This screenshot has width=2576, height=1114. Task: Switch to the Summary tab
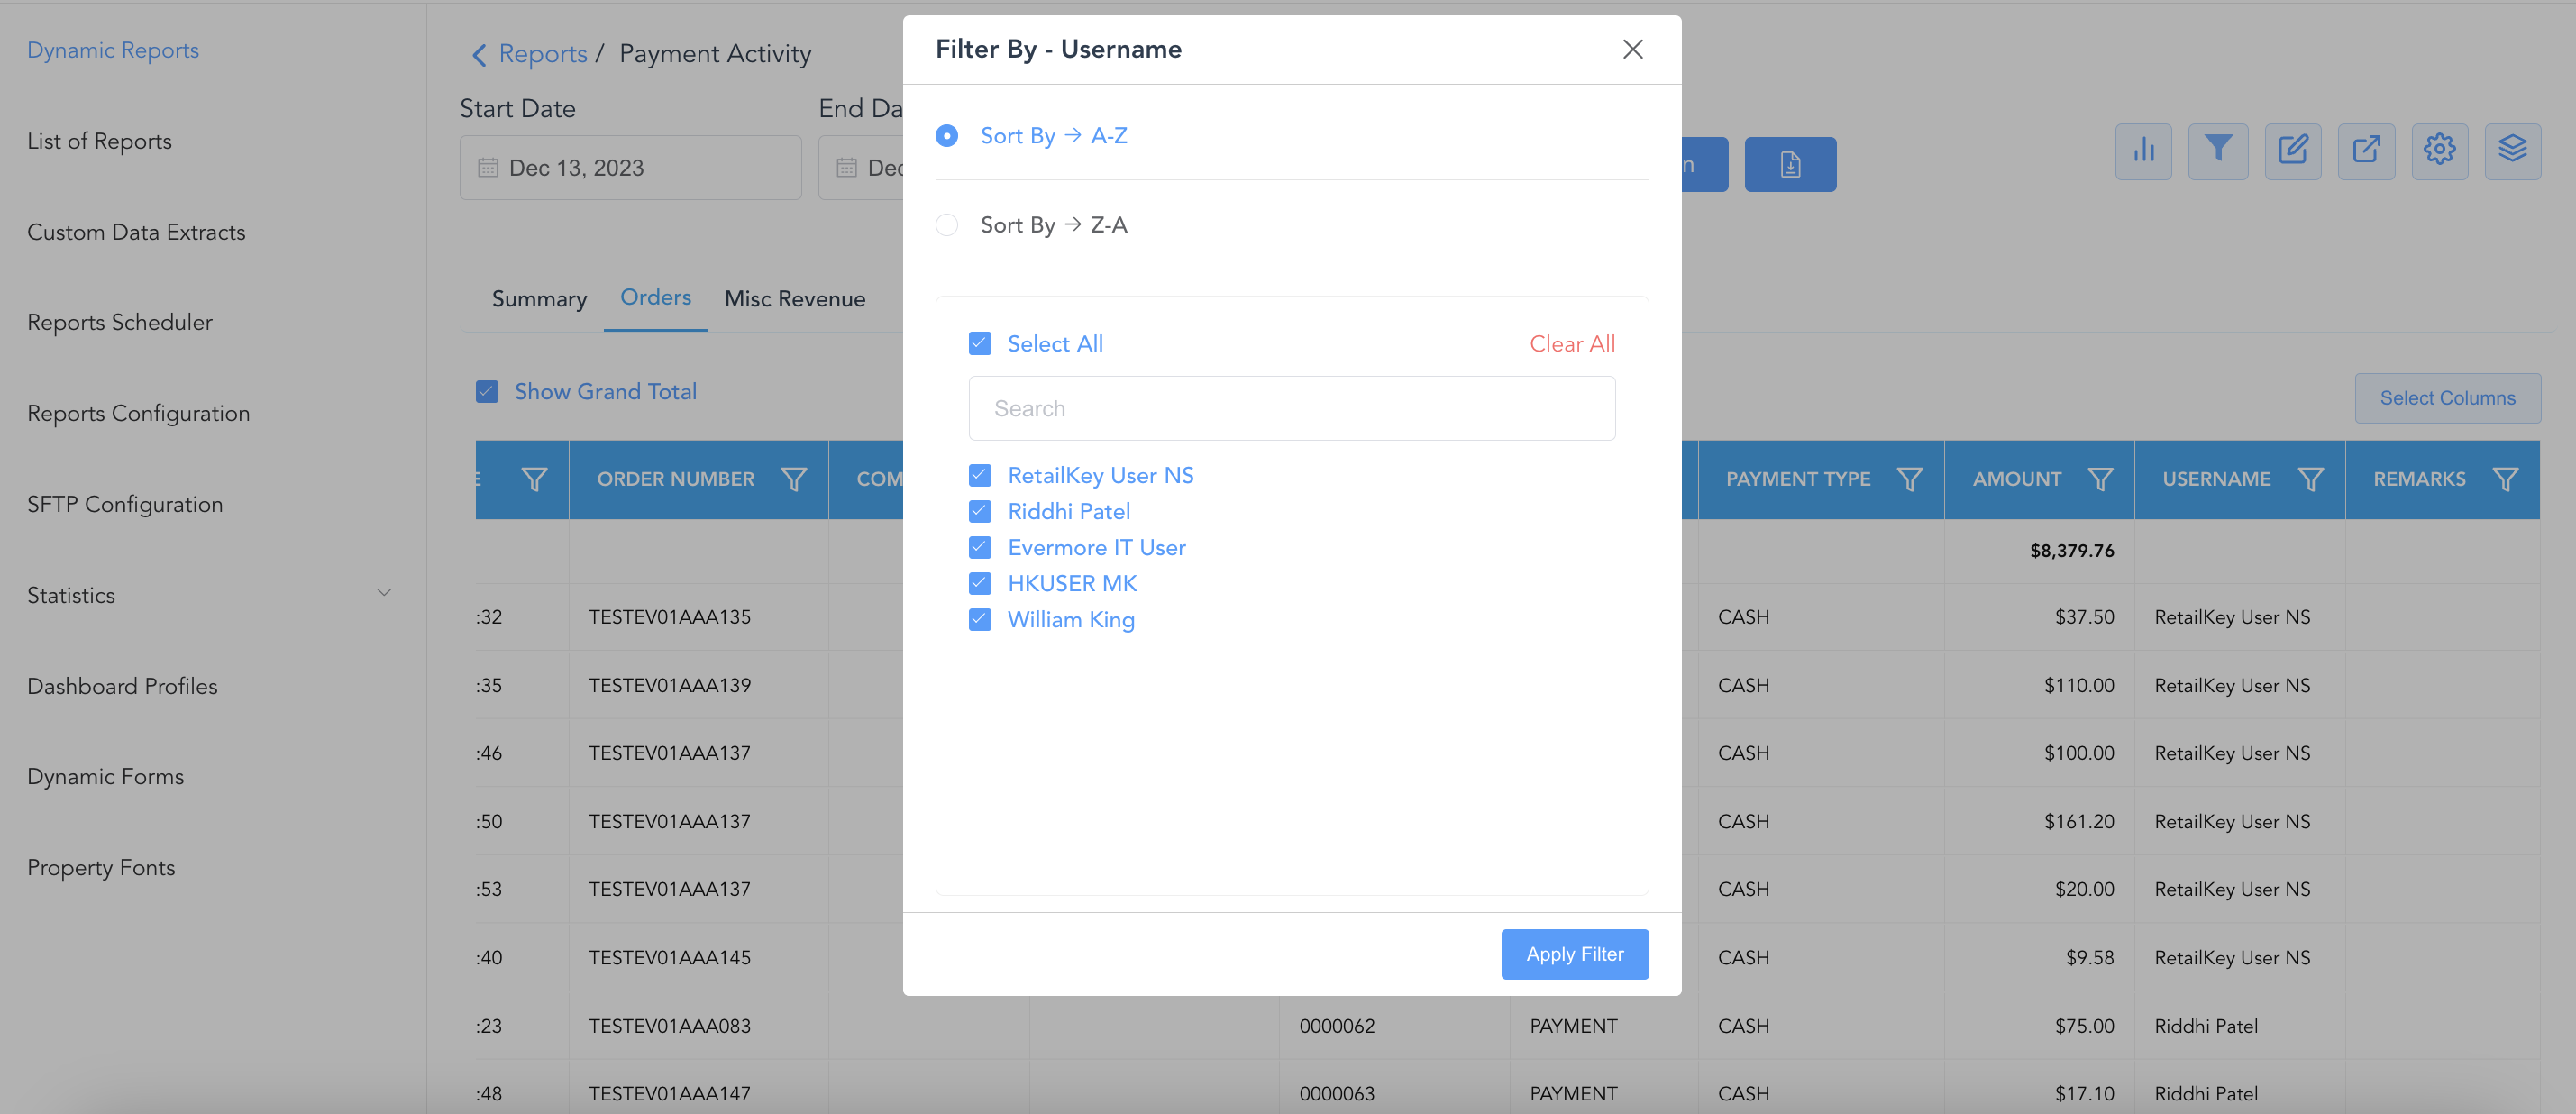(x=539, y=299)
